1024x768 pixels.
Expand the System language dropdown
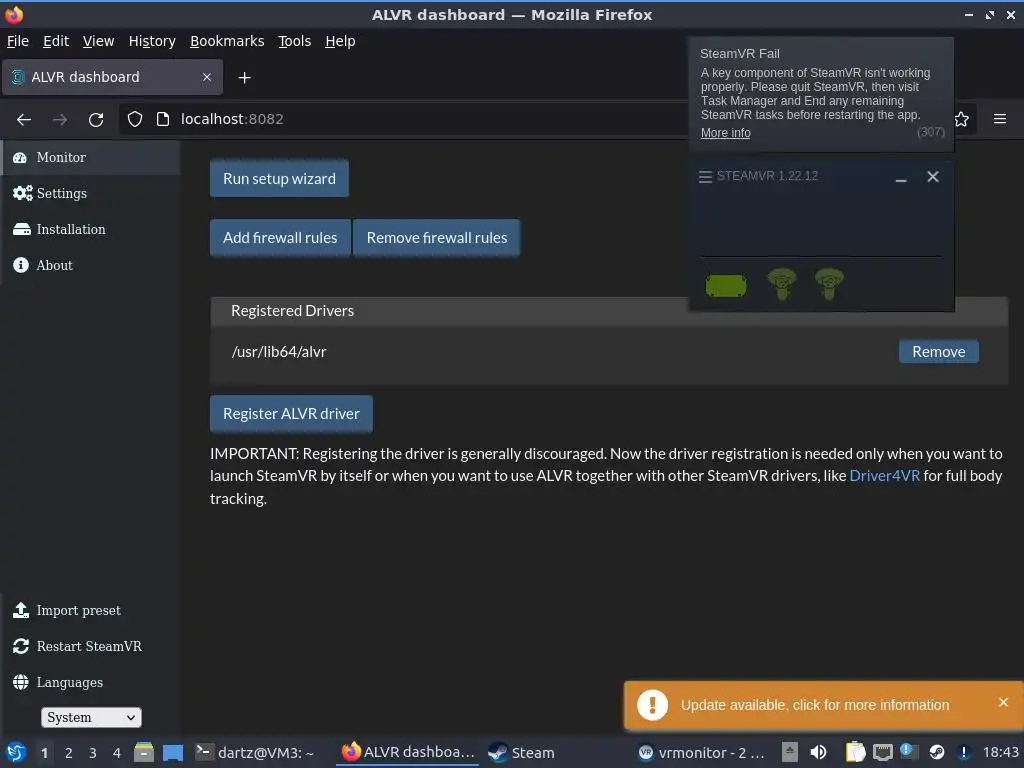(91, 717)
